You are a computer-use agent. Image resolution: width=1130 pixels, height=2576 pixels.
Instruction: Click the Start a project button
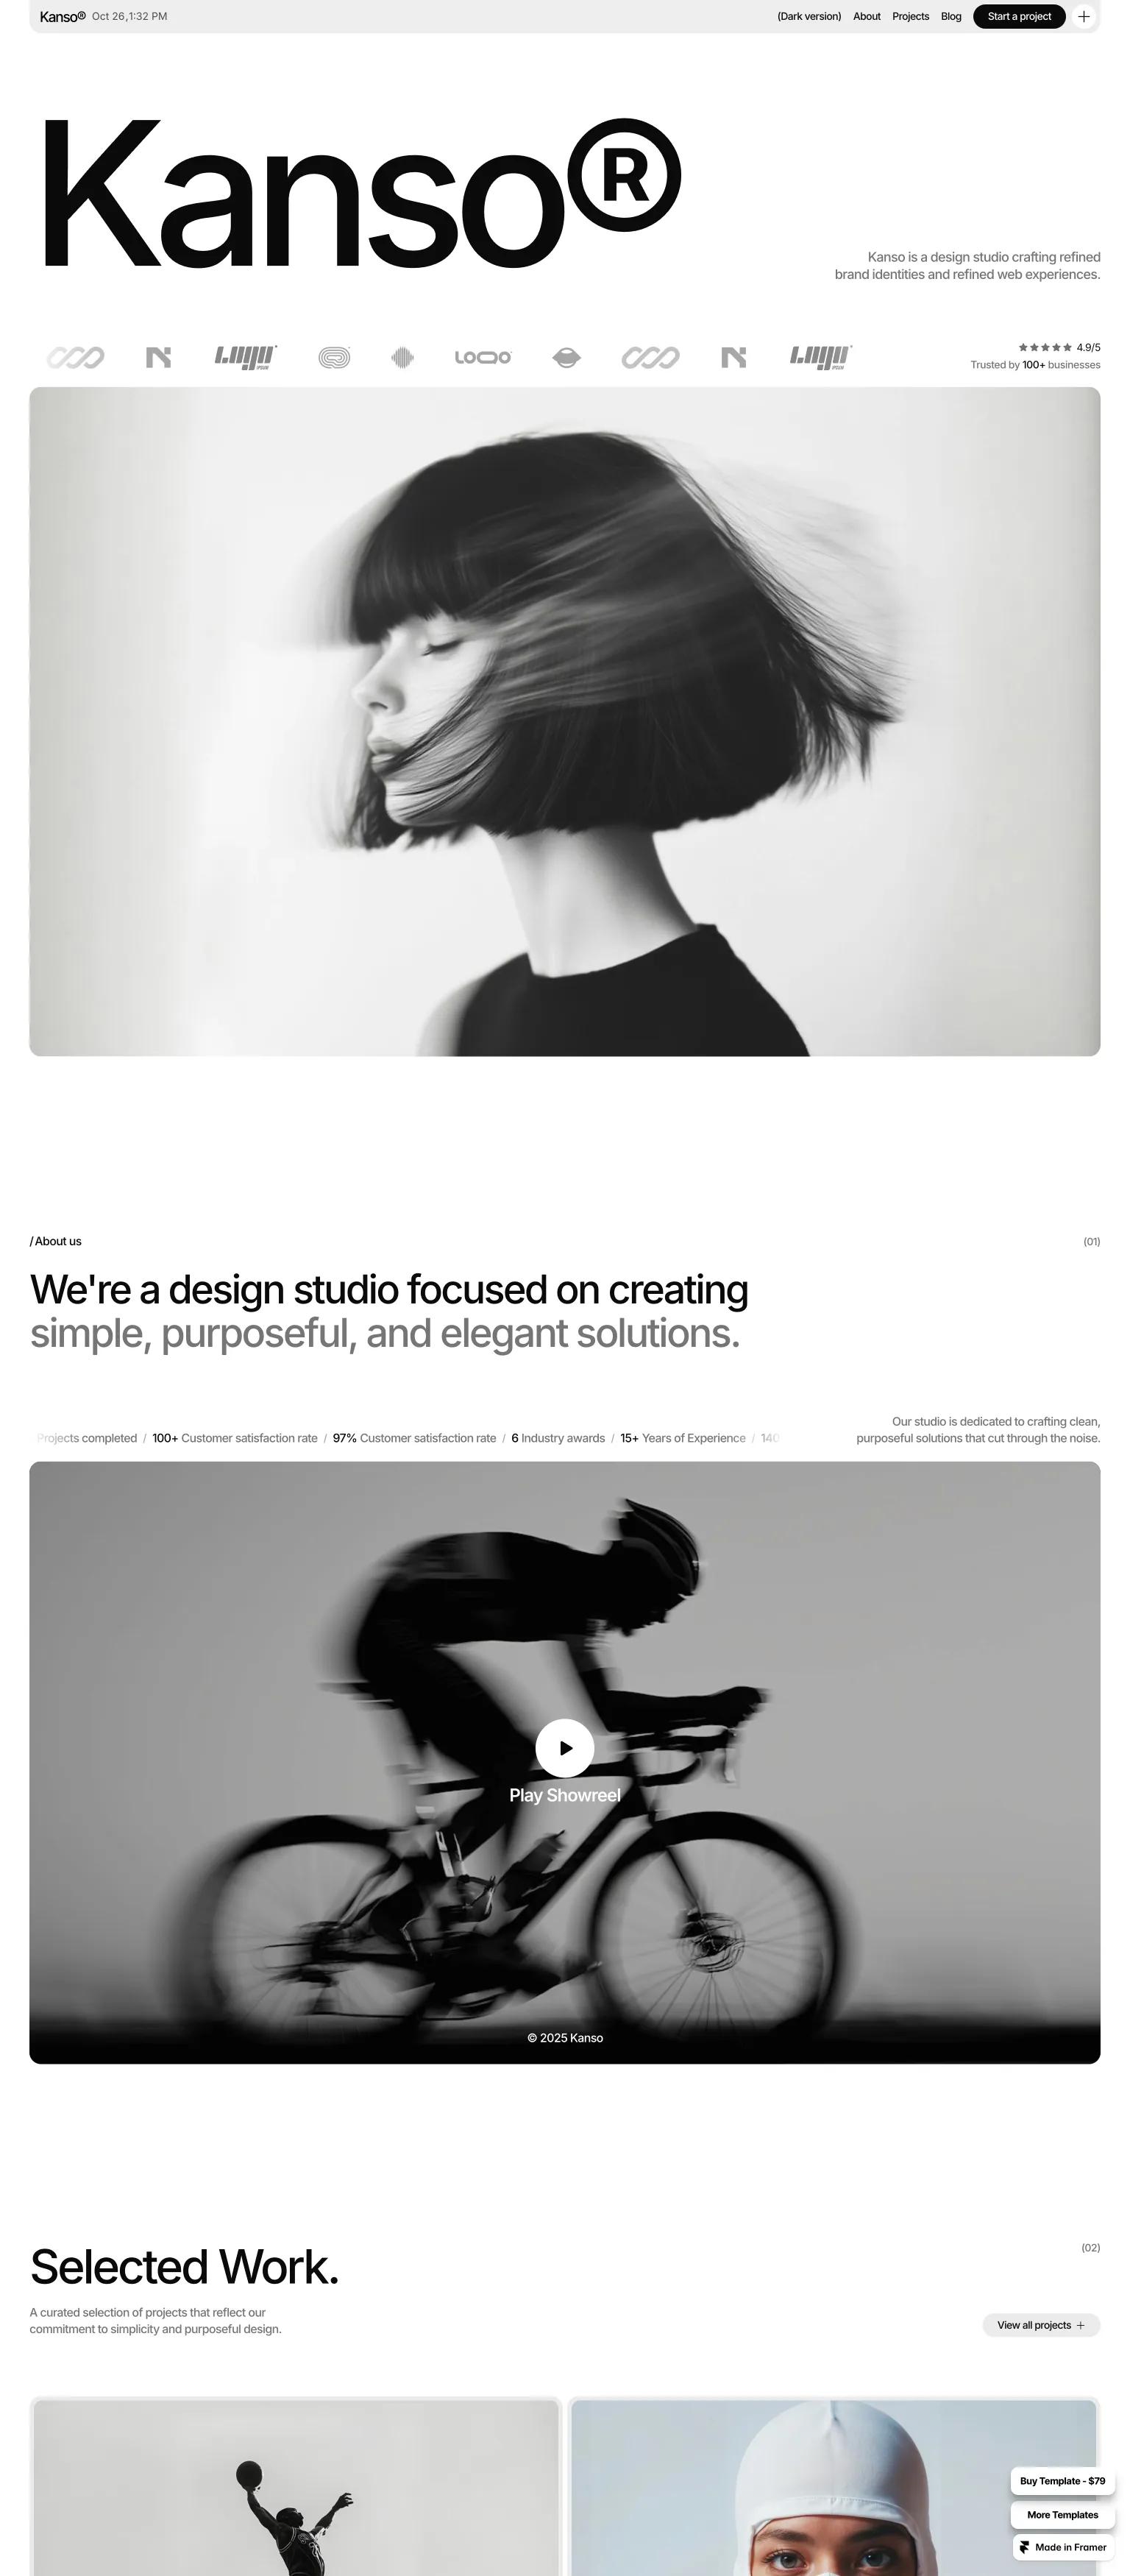pos(1019,17)
